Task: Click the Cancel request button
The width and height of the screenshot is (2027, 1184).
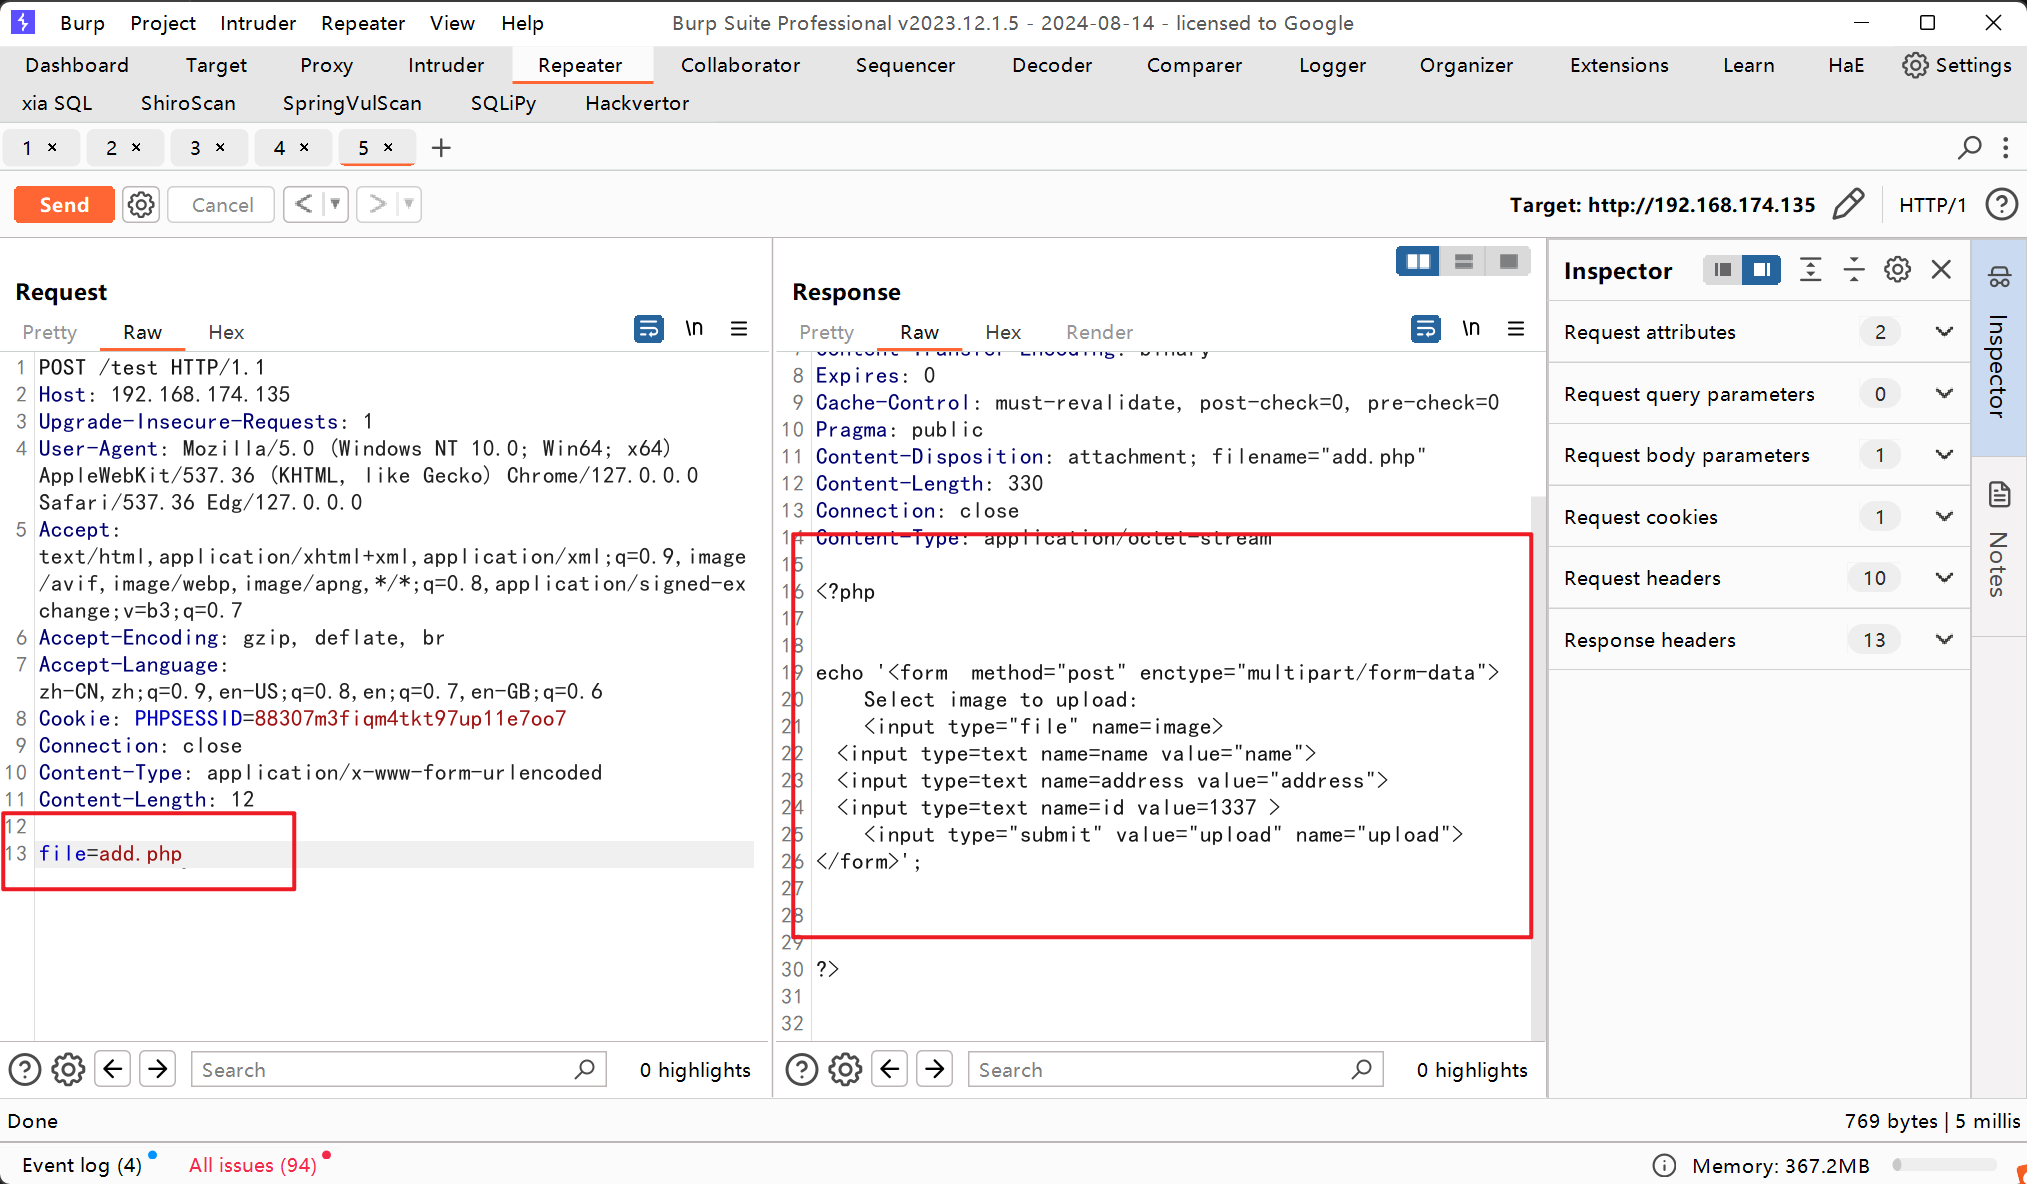Action: 222,205
